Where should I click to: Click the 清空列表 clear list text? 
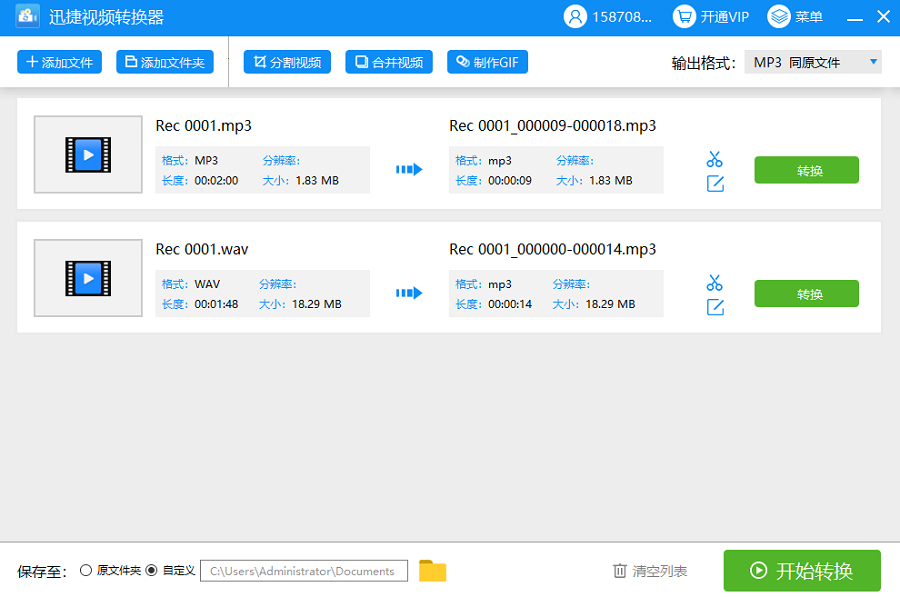pyautogui.click(x=660, y=571)
